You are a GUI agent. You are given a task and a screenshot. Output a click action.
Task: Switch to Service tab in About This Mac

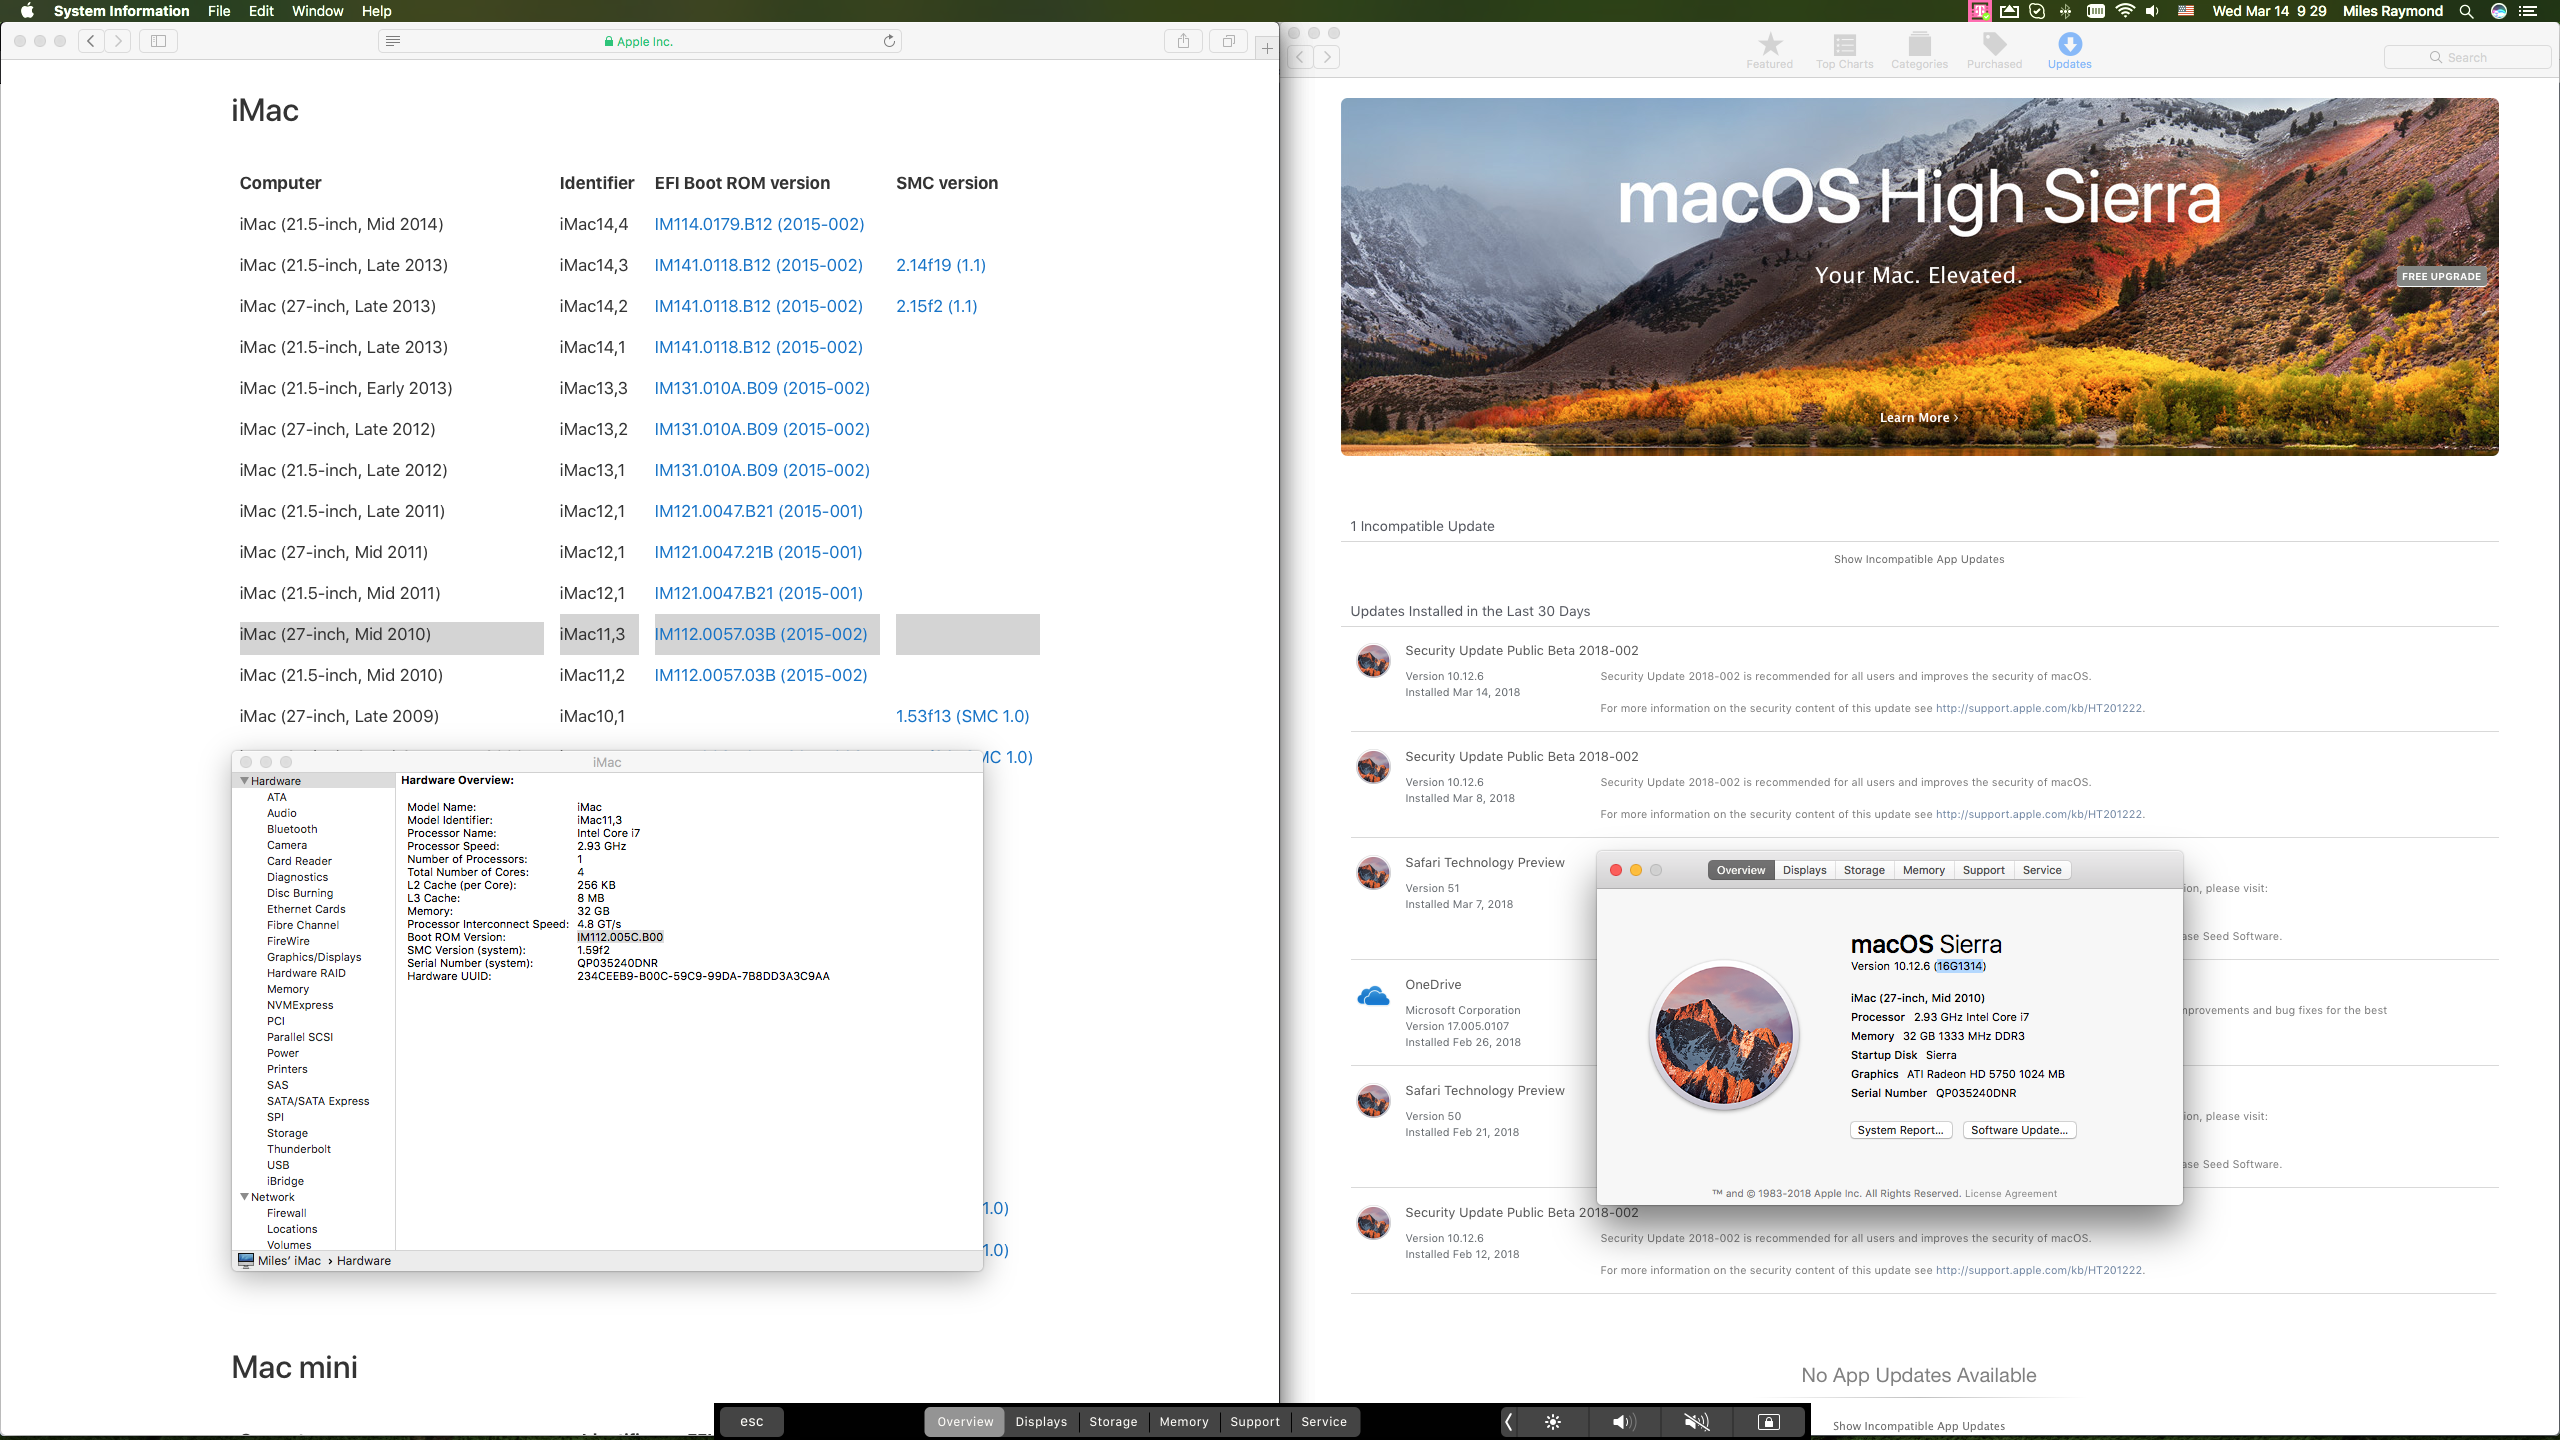tap(2042, 870)
